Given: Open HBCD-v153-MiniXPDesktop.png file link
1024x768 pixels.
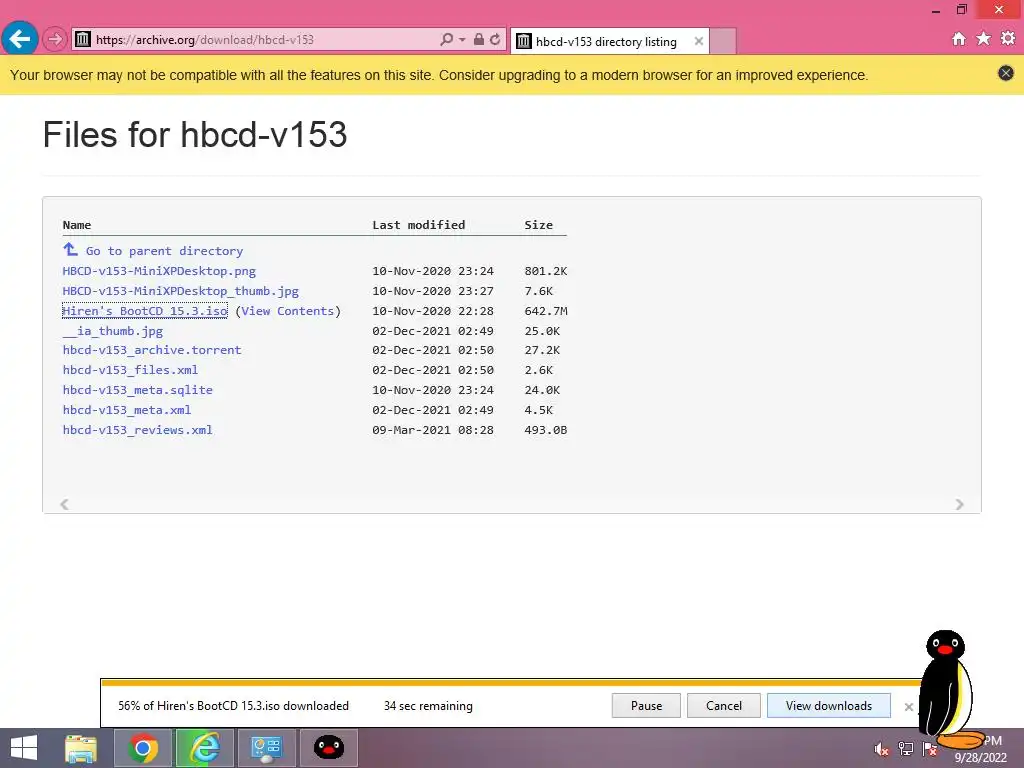Looking at the screenshot, I should (x=159, y=271).
